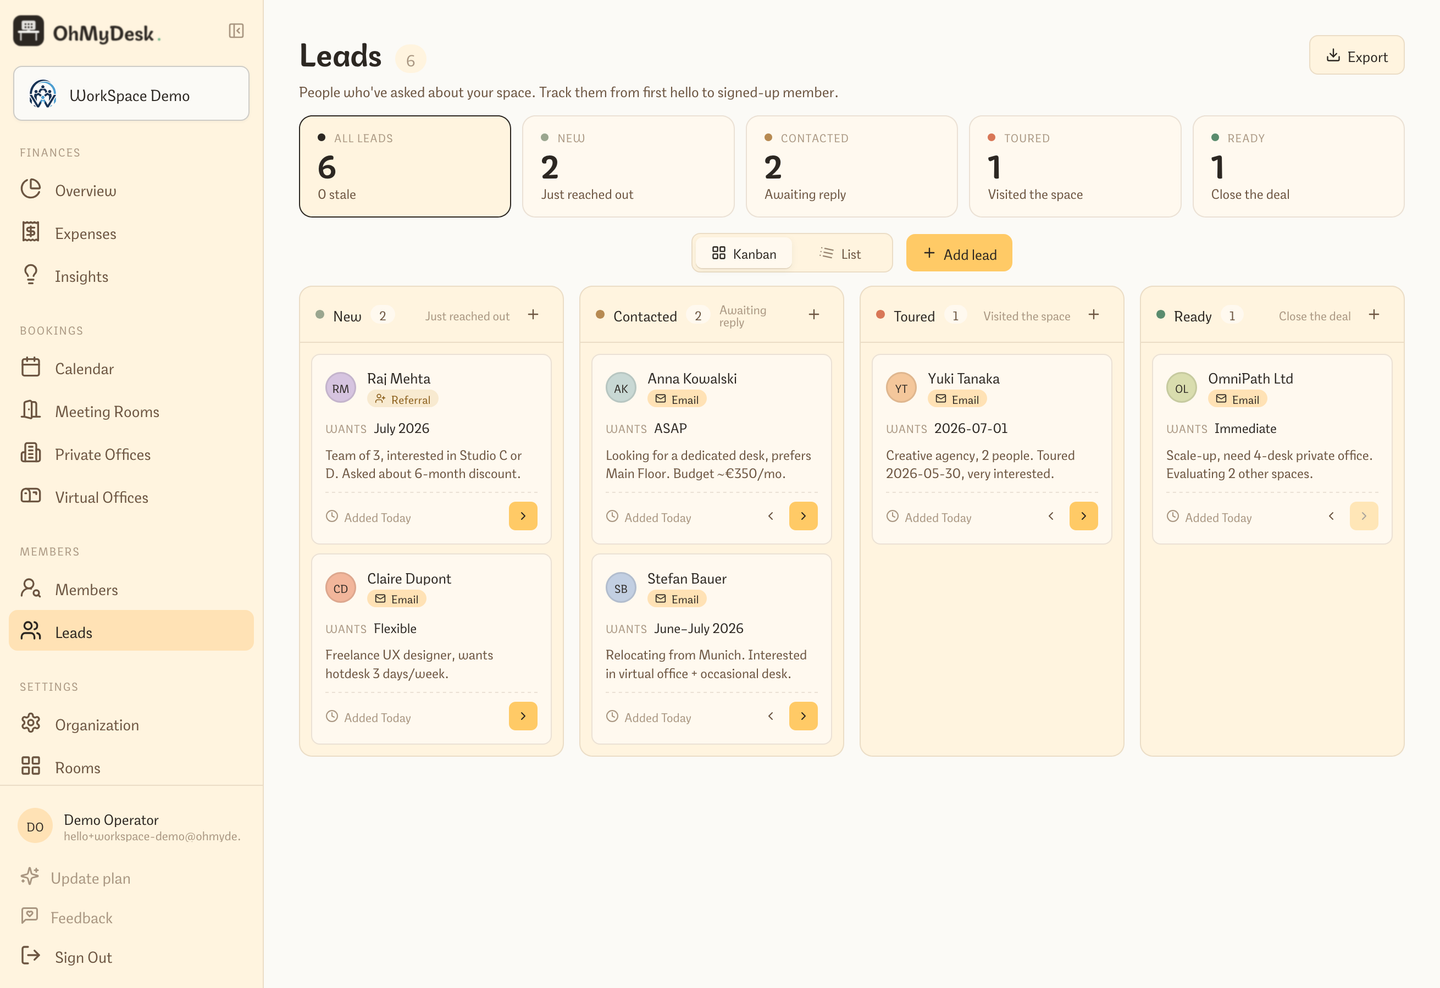Viewport: 1440px width, 988px height.
Task: Filter by the All Leads card
Action: [405, 166]
